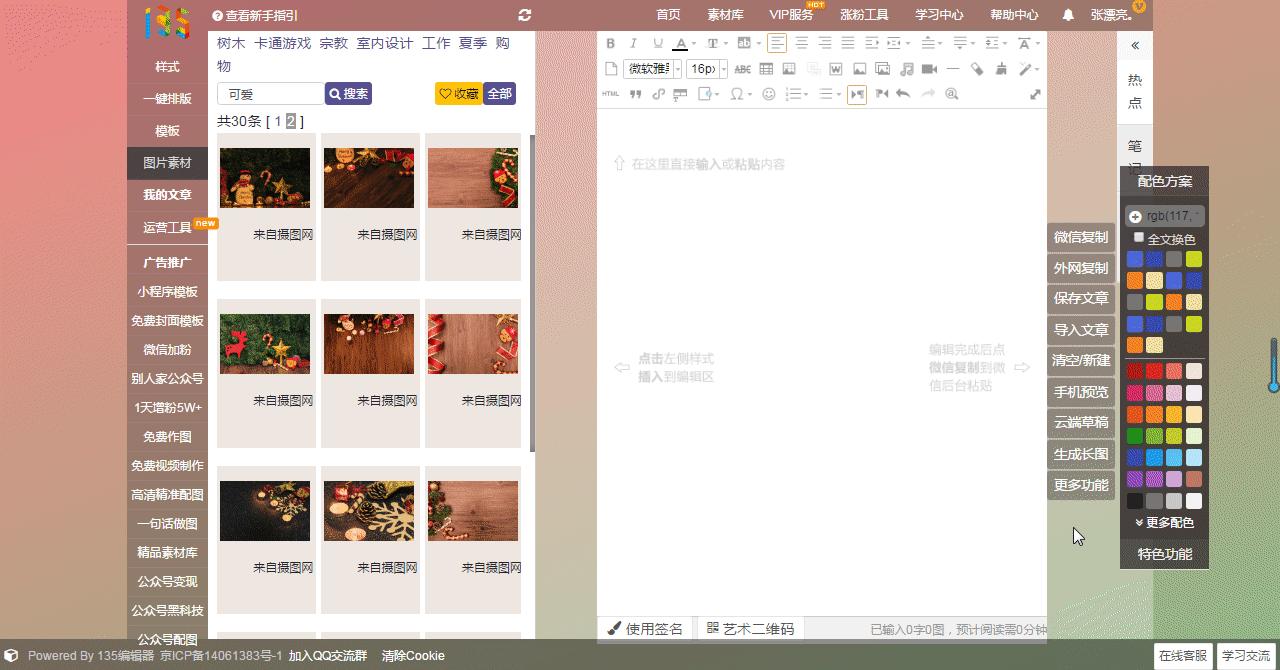Toggle italic formatting
Image resolution: width=1280 pixels, height=670 pixels.
pos(633,43)
